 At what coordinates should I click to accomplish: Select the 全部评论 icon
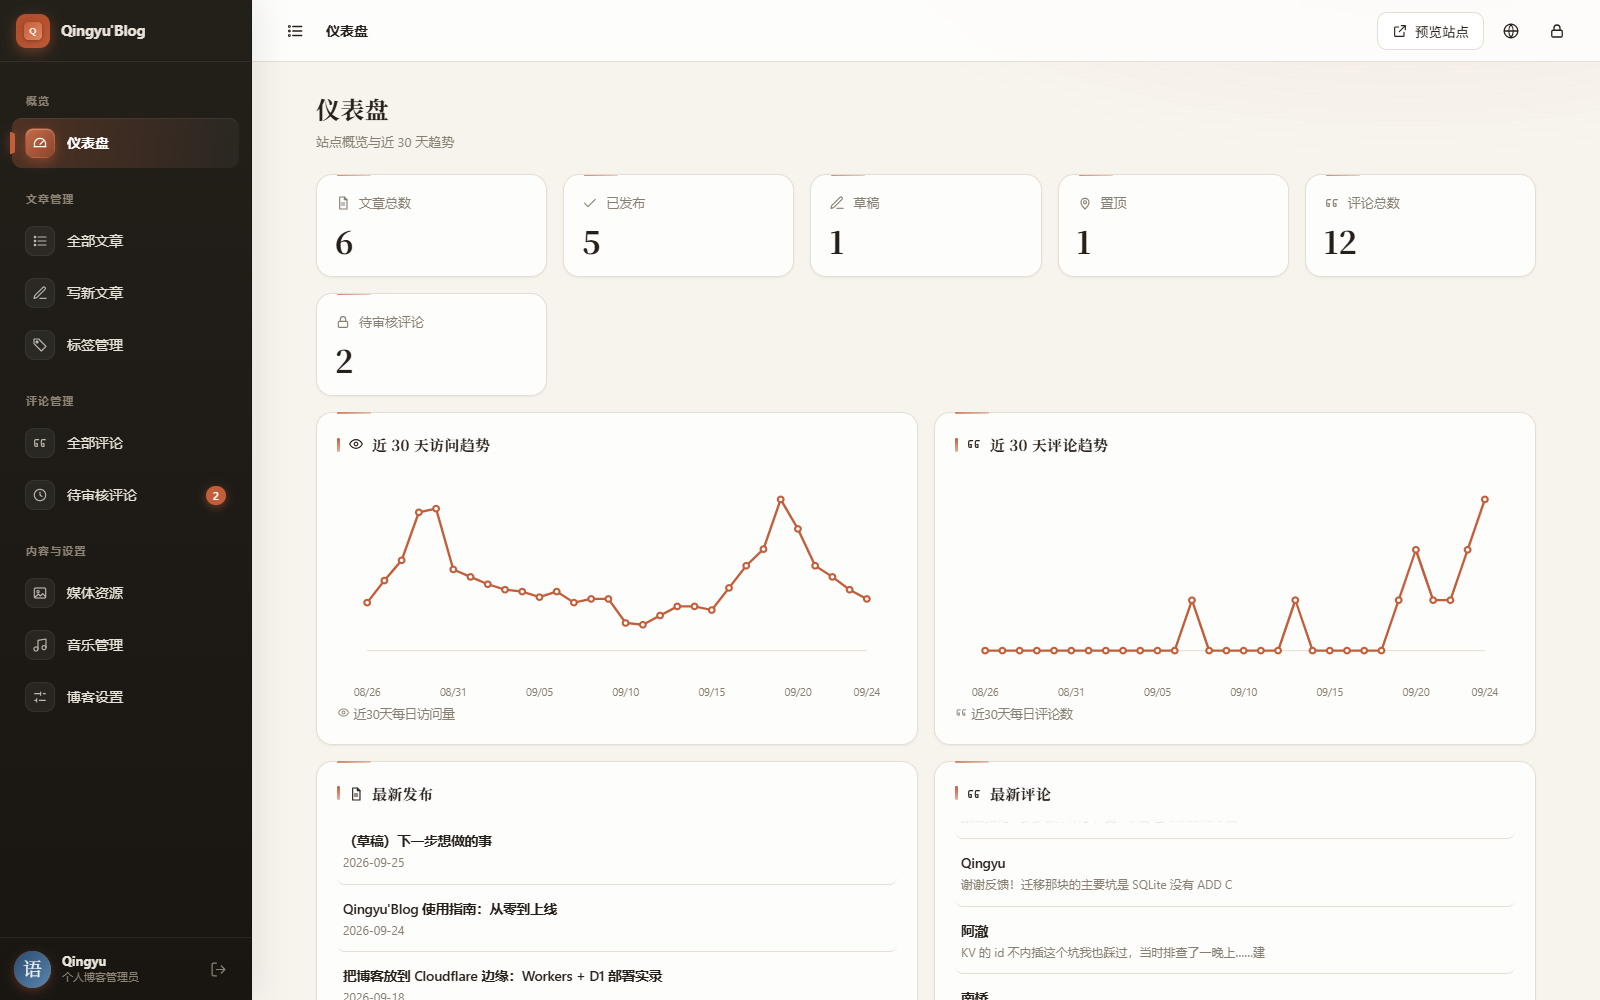[x=40, y=443]
